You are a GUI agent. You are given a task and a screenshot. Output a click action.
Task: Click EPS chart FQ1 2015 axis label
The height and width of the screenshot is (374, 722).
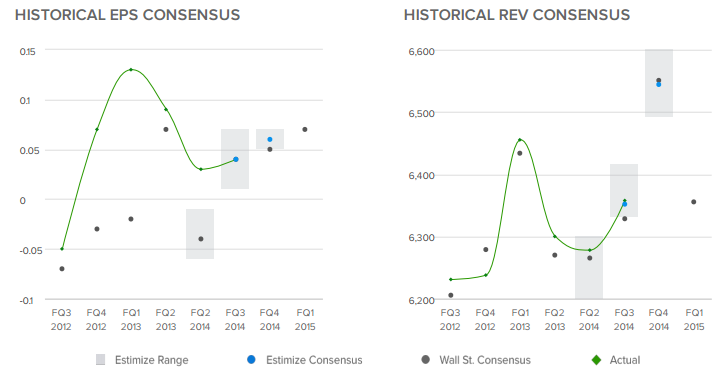tap(305, 320)
